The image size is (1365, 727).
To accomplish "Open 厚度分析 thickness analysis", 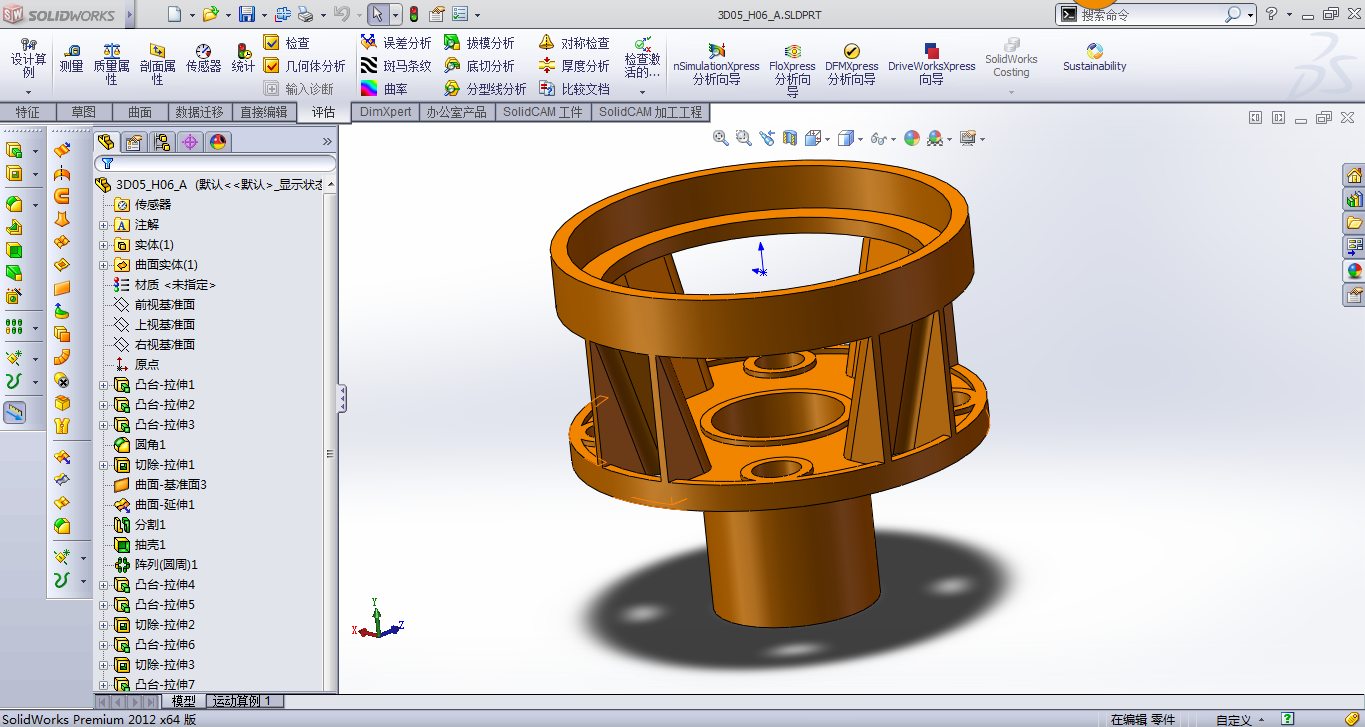I will [574, 66].
